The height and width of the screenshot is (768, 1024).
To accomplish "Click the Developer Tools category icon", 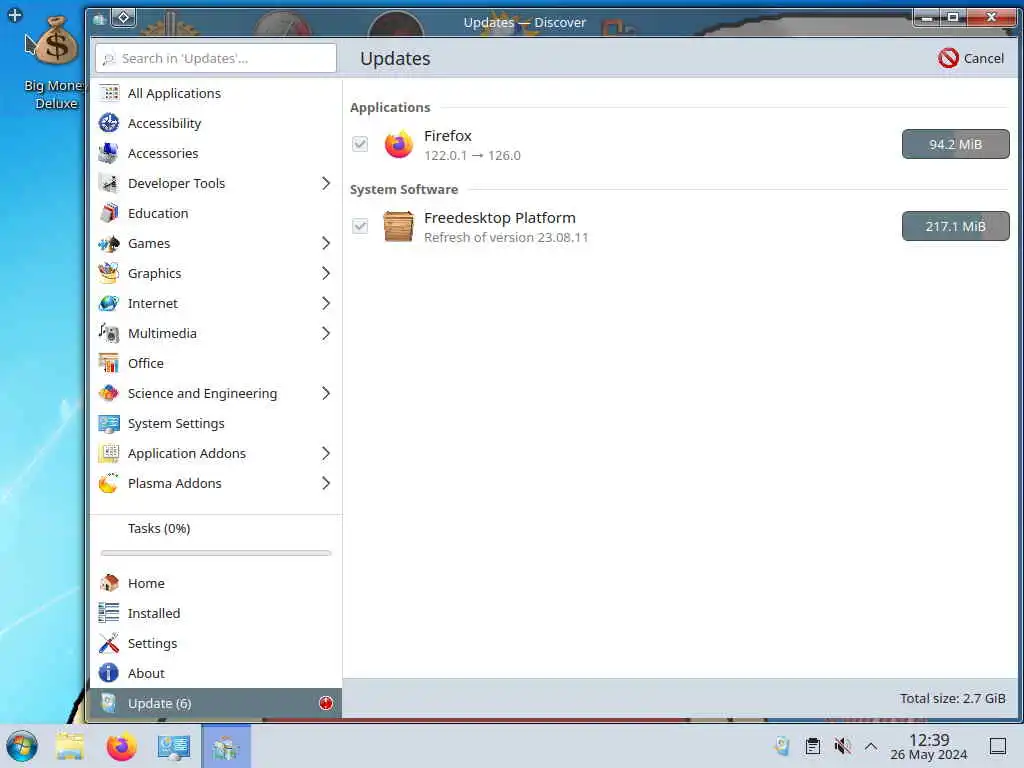I will pos(109,184).
